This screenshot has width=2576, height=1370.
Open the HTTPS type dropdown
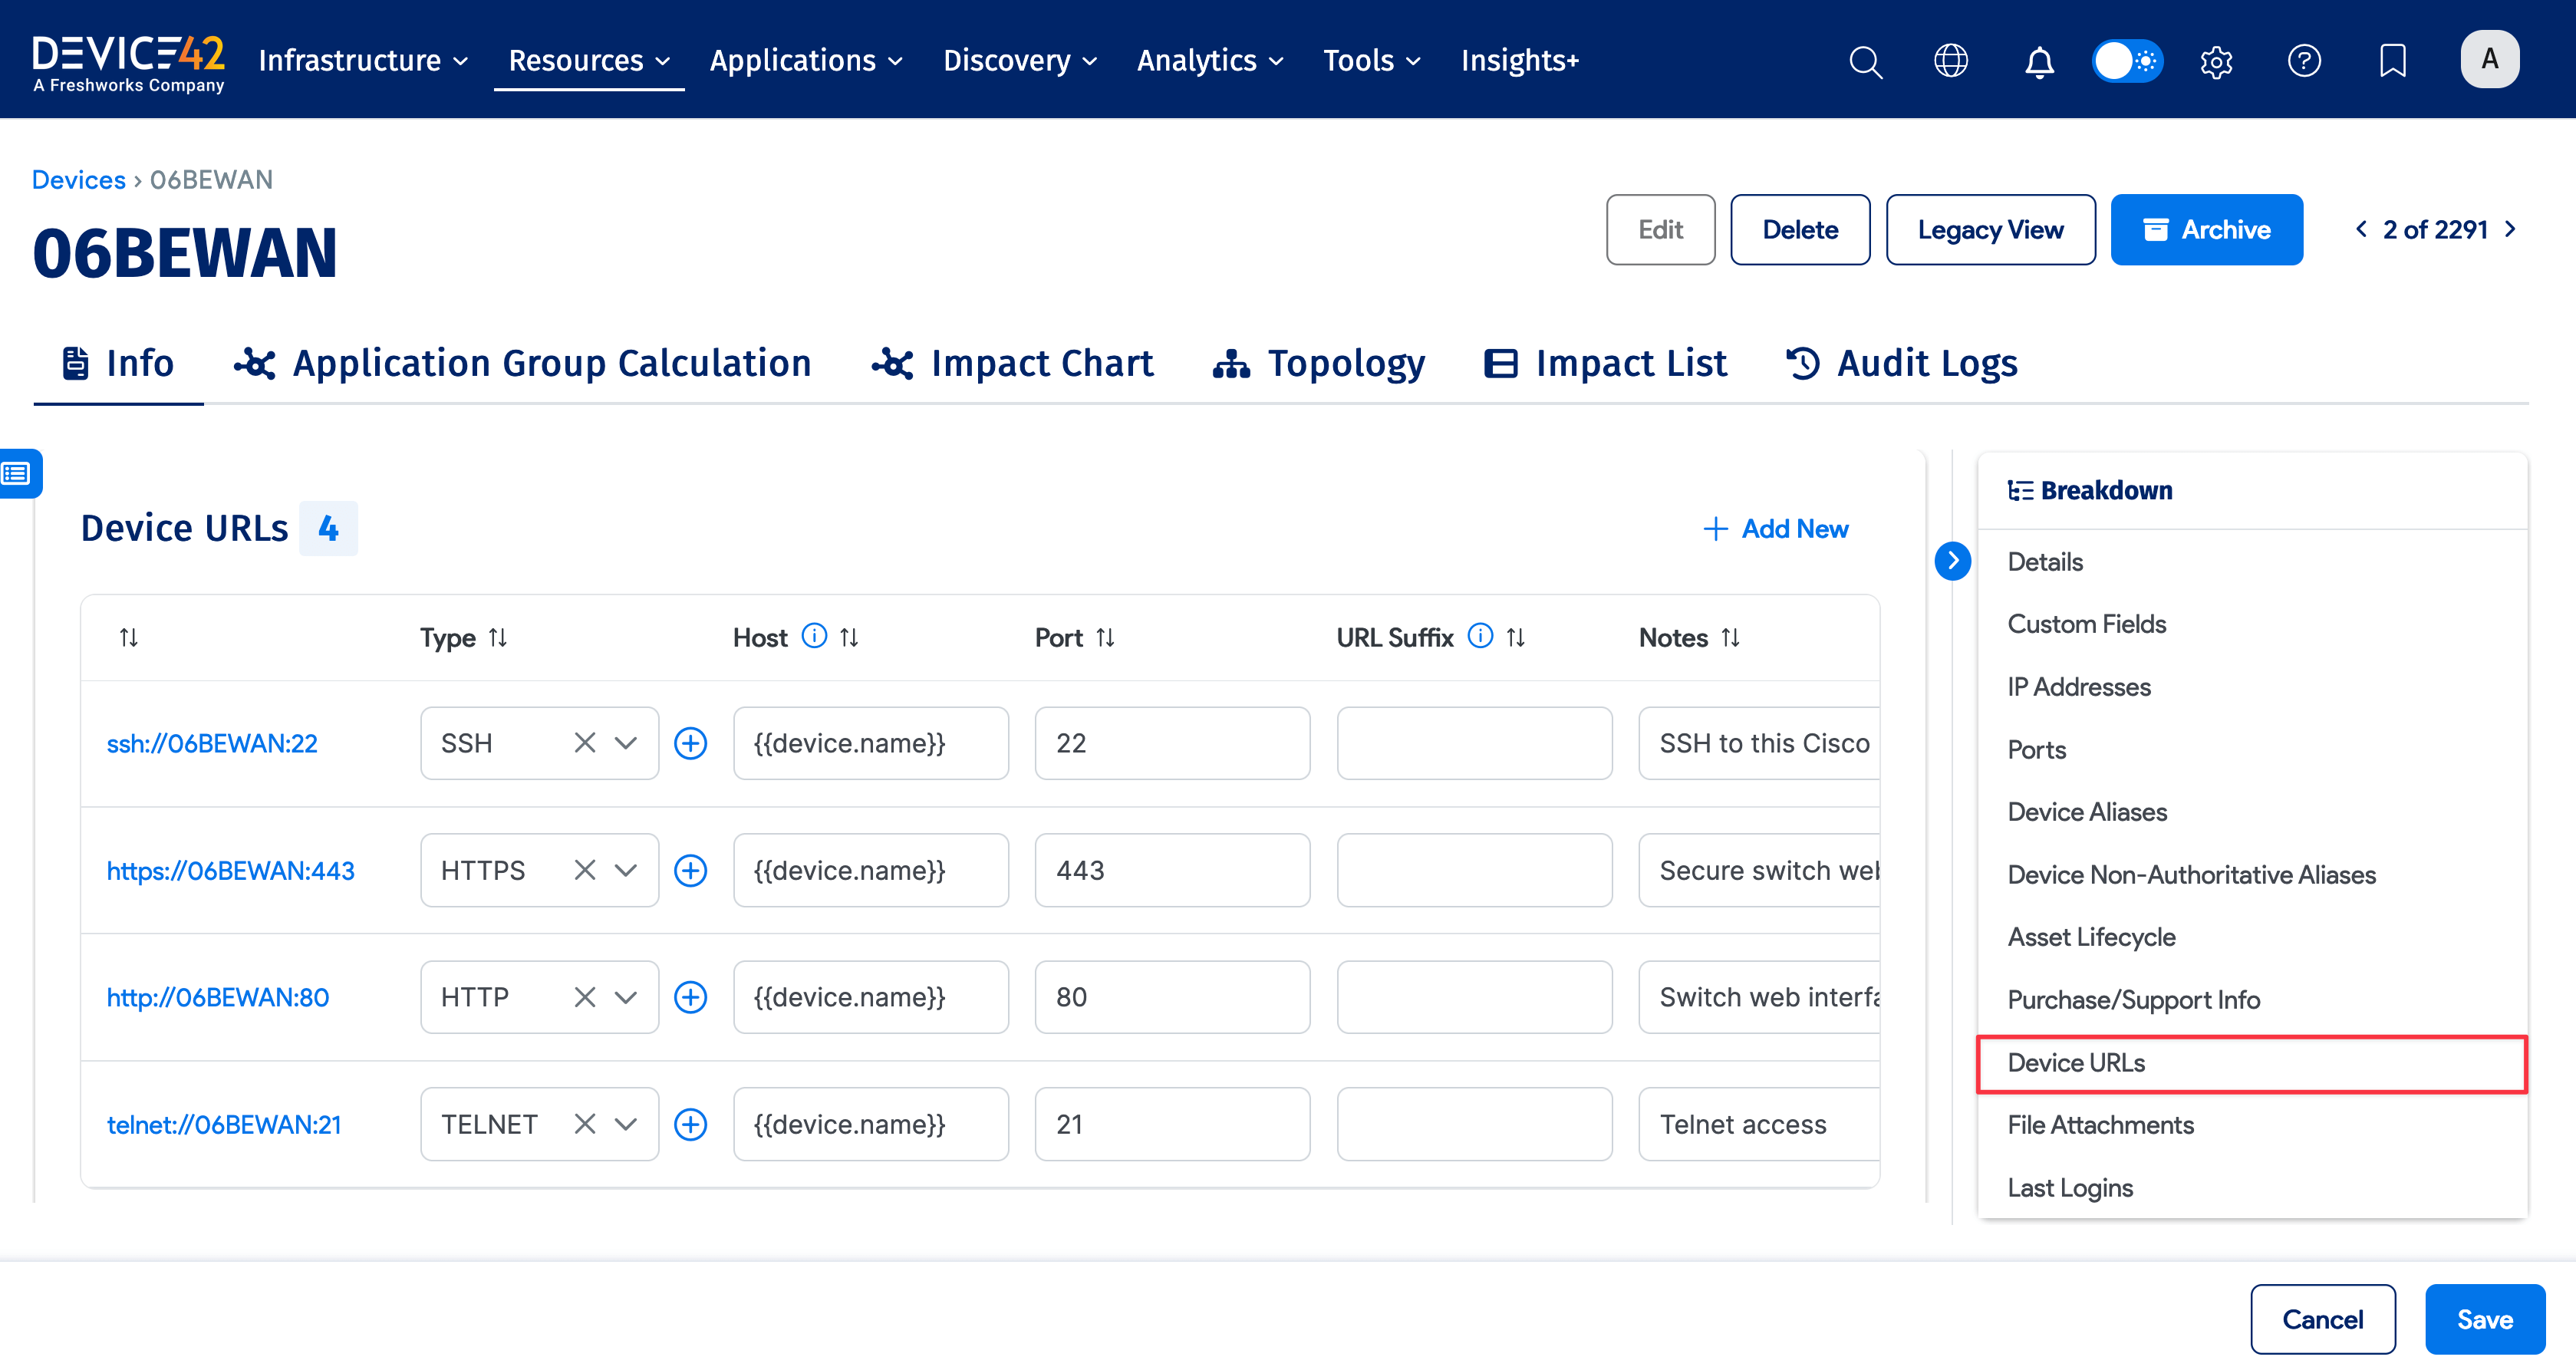point(626,870)
